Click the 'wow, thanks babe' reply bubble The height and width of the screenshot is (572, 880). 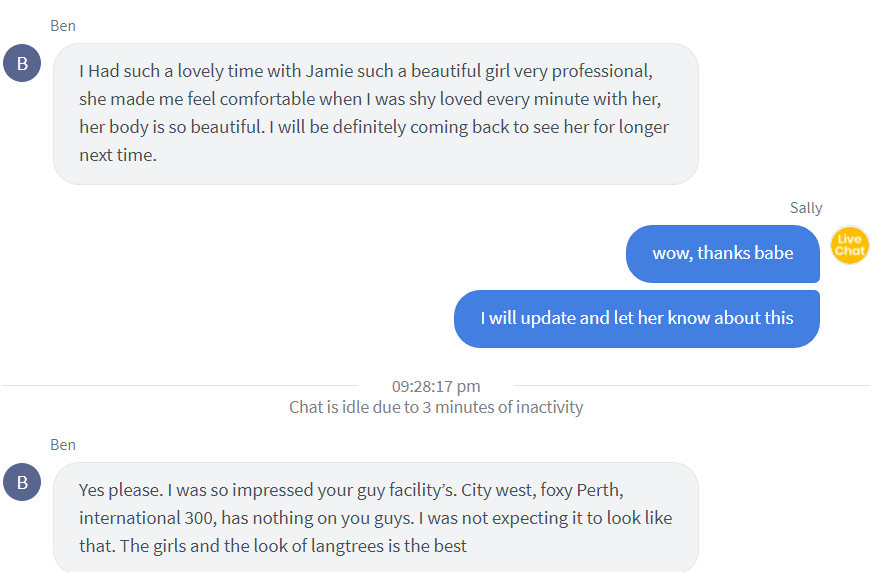coord(723,254)
